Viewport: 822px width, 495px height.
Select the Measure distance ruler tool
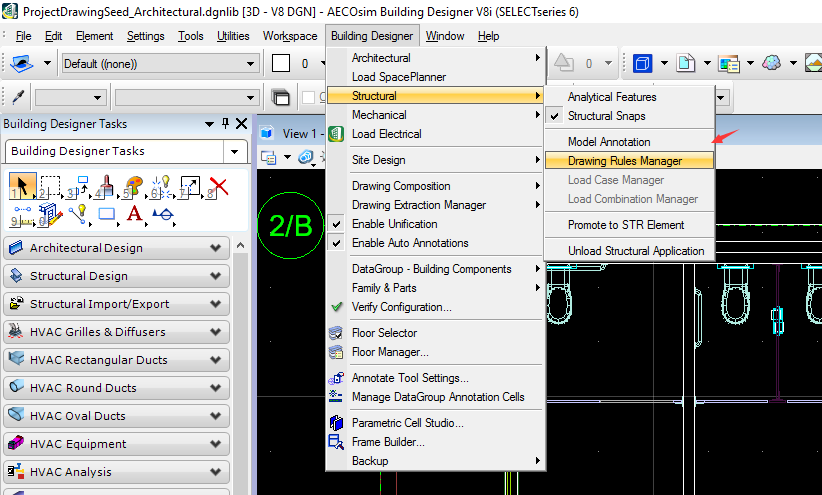(x=22, y=215)
